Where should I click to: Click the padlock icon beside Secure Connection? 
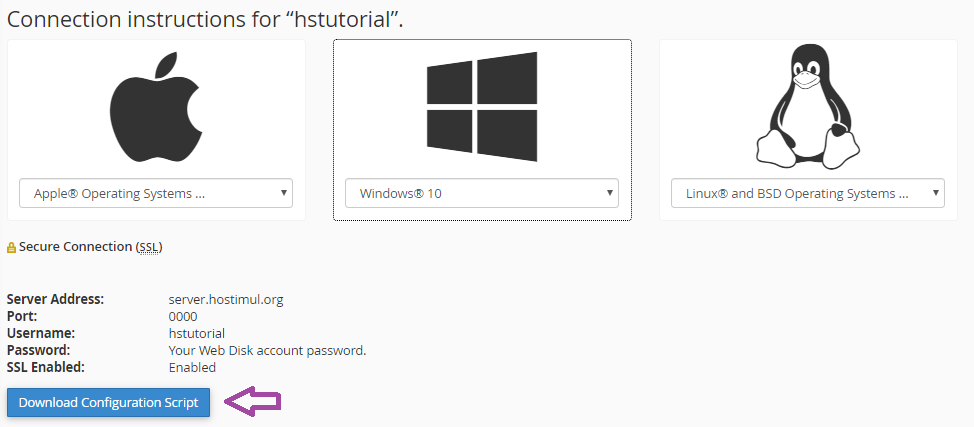click(11, 247)
